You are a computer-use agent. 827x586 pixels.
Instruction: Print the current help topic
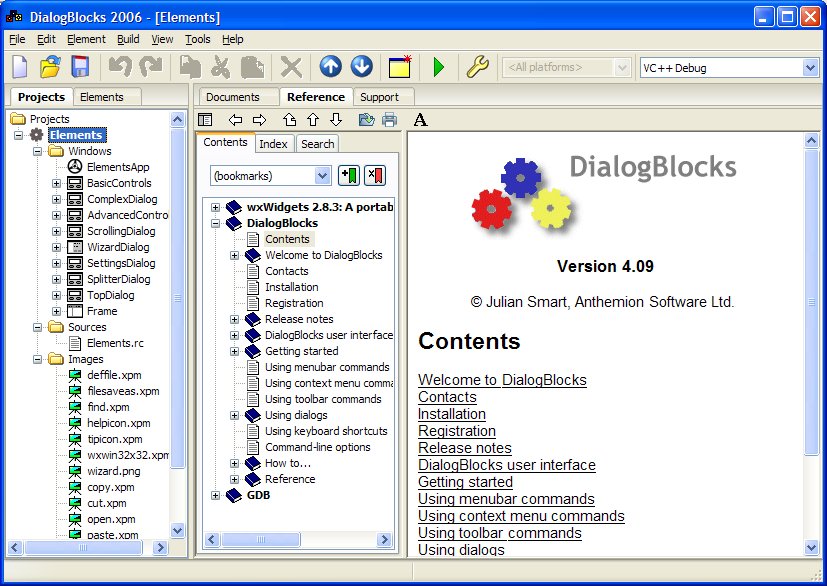pos(389,119)
